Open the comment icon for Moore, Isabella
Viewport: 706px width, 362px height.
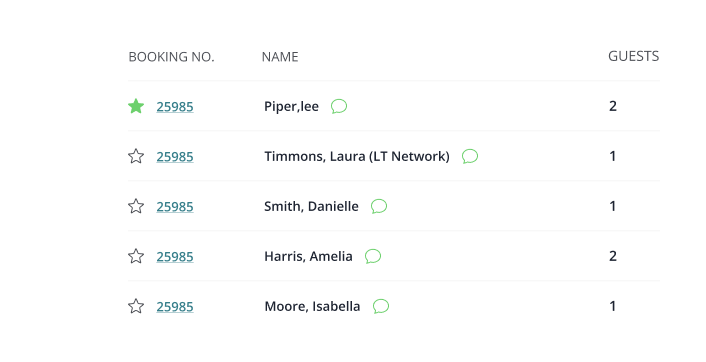click(381, 306)
